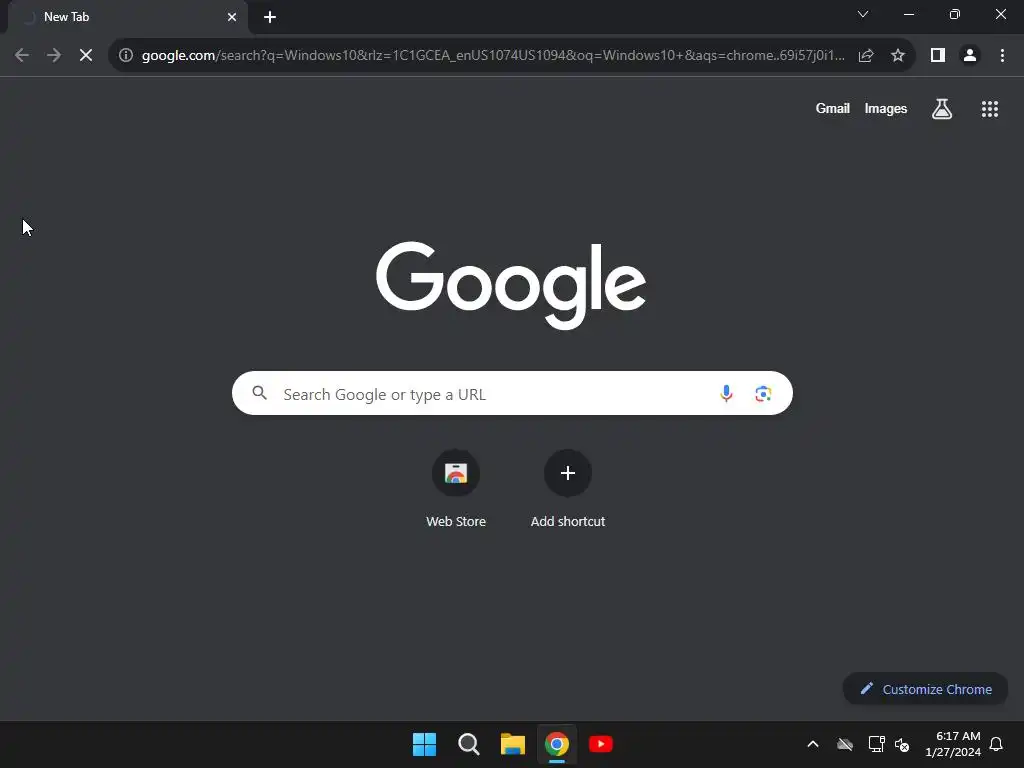Open the notifications bell icon
This screenshot has height=768, width=1024.
[996, 744]
